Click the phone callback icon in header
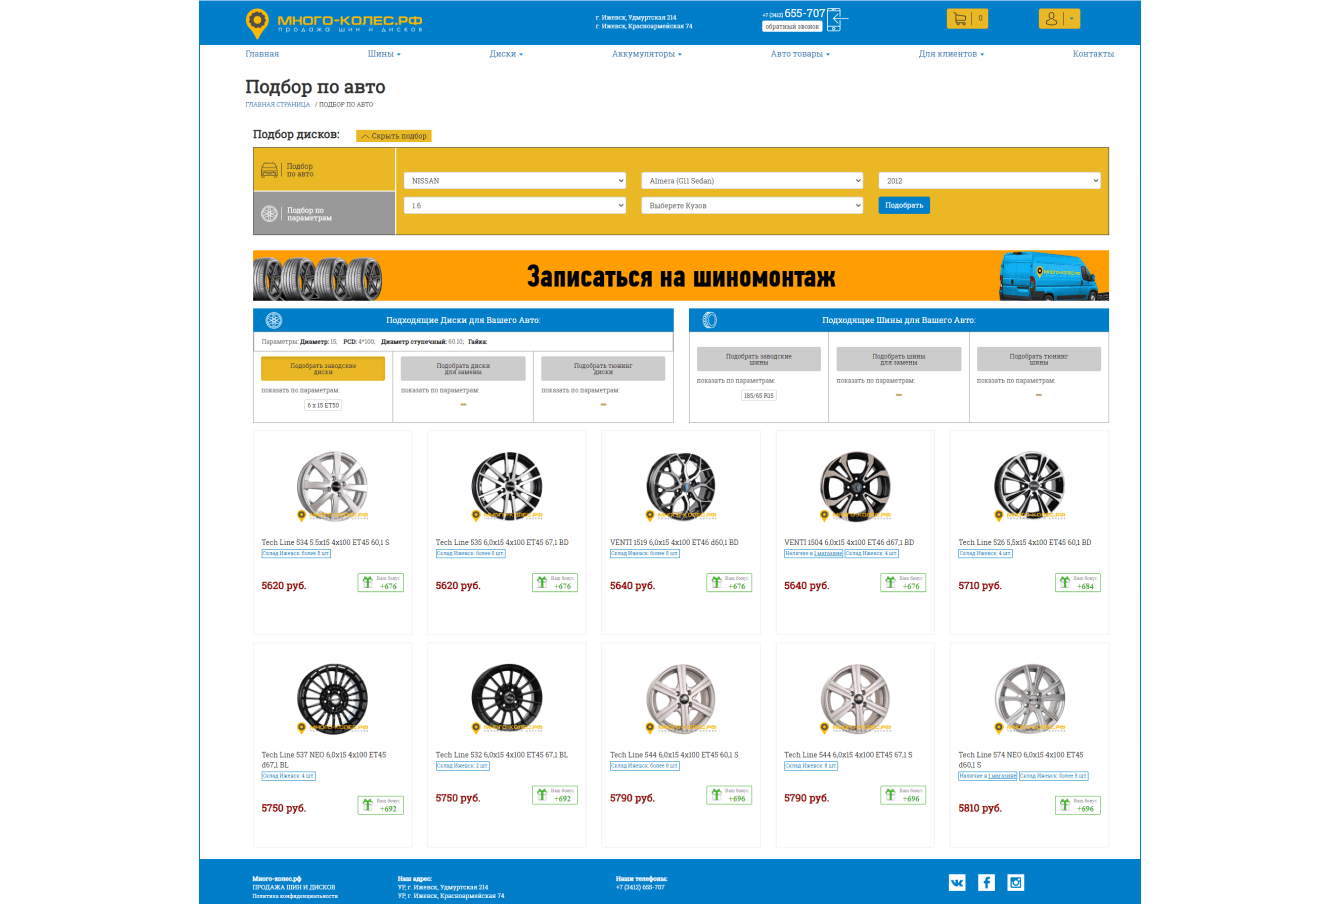1340x904 pixels. coord(838,19)
